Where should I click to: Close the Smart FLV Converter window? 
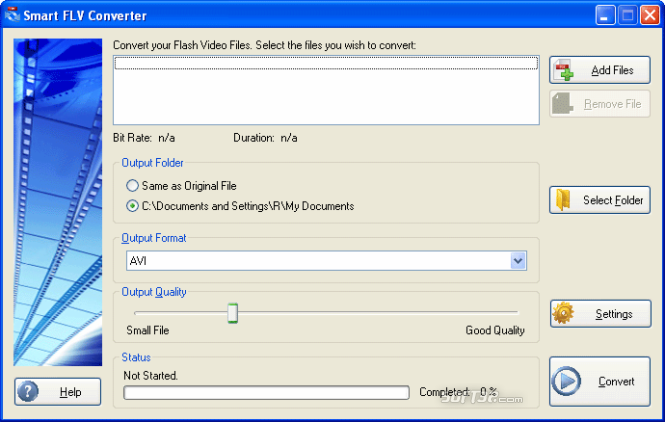(x=650, y=16)
